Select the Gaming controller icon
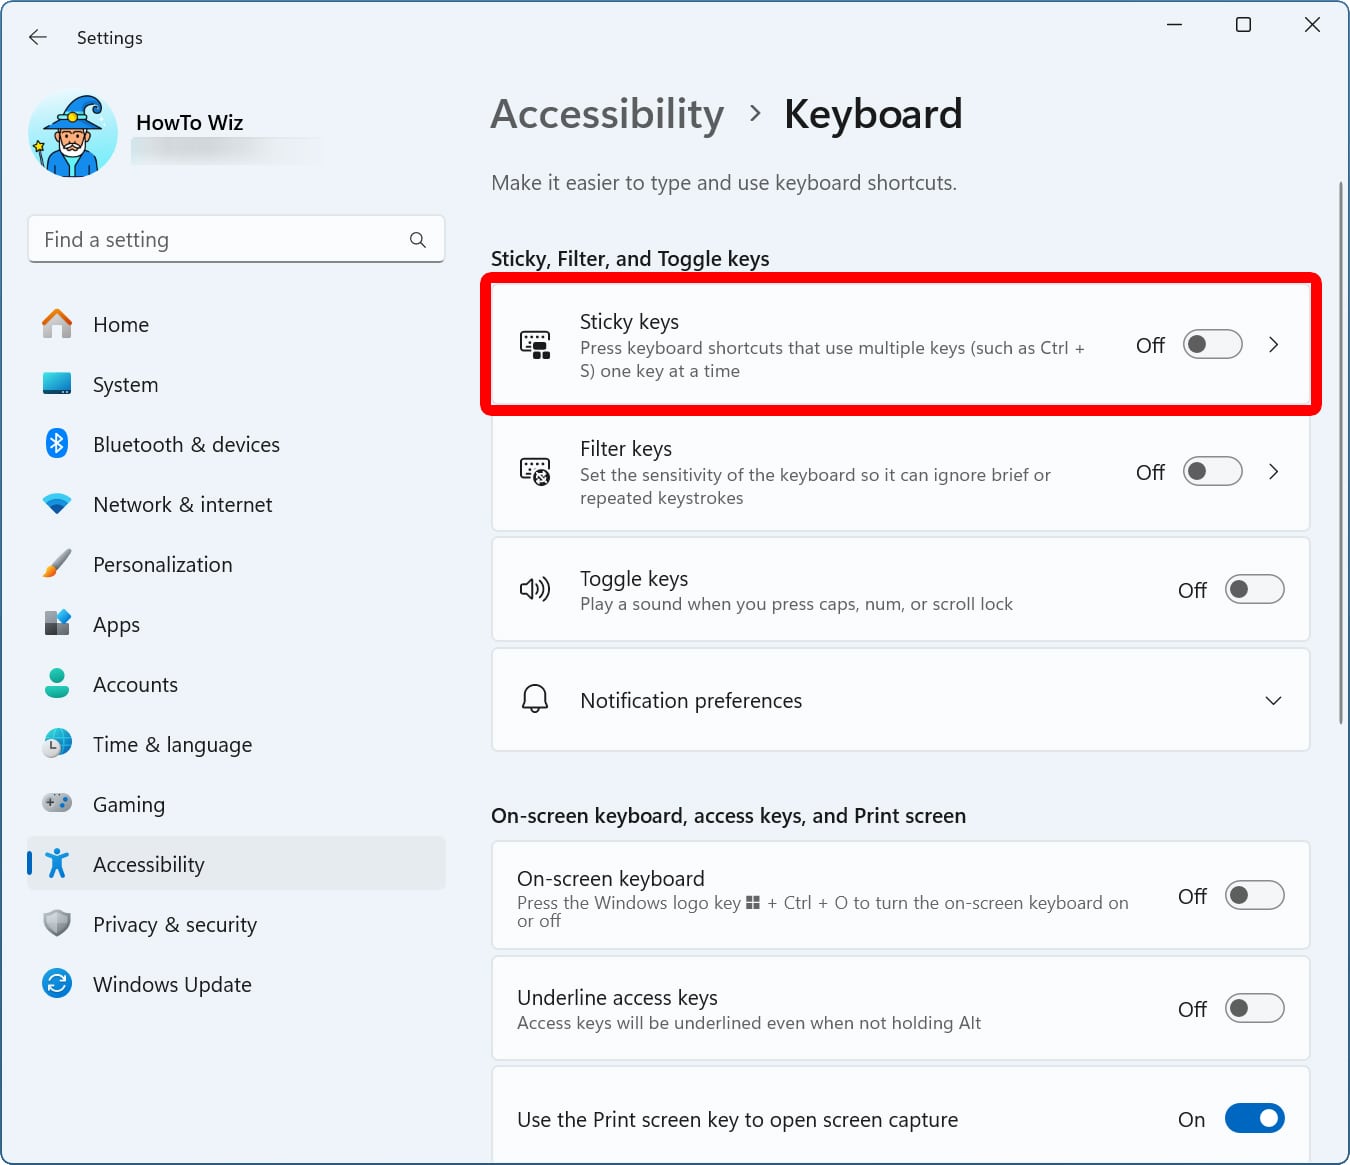This screenshot has height=1165, width=1350. tap(57, 803)
